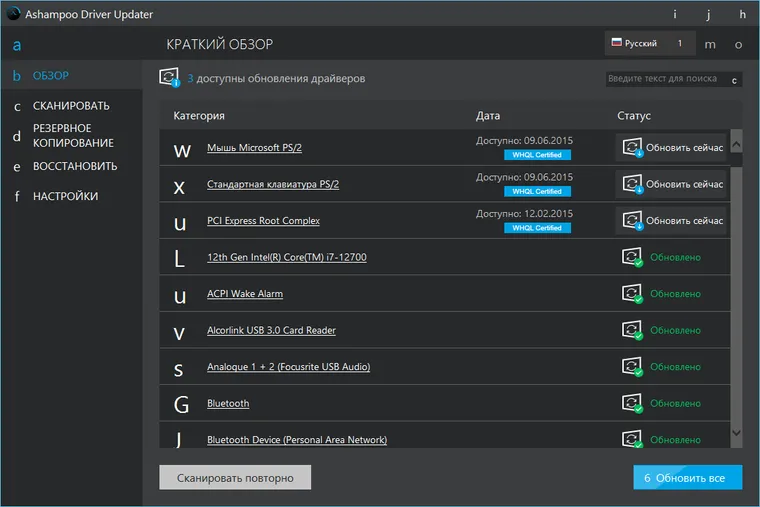Click the processor icon for Intel Core i7-12700
The height and width of the screenshot is (507, 760).
pyautogui.click(x=179, y=258)
